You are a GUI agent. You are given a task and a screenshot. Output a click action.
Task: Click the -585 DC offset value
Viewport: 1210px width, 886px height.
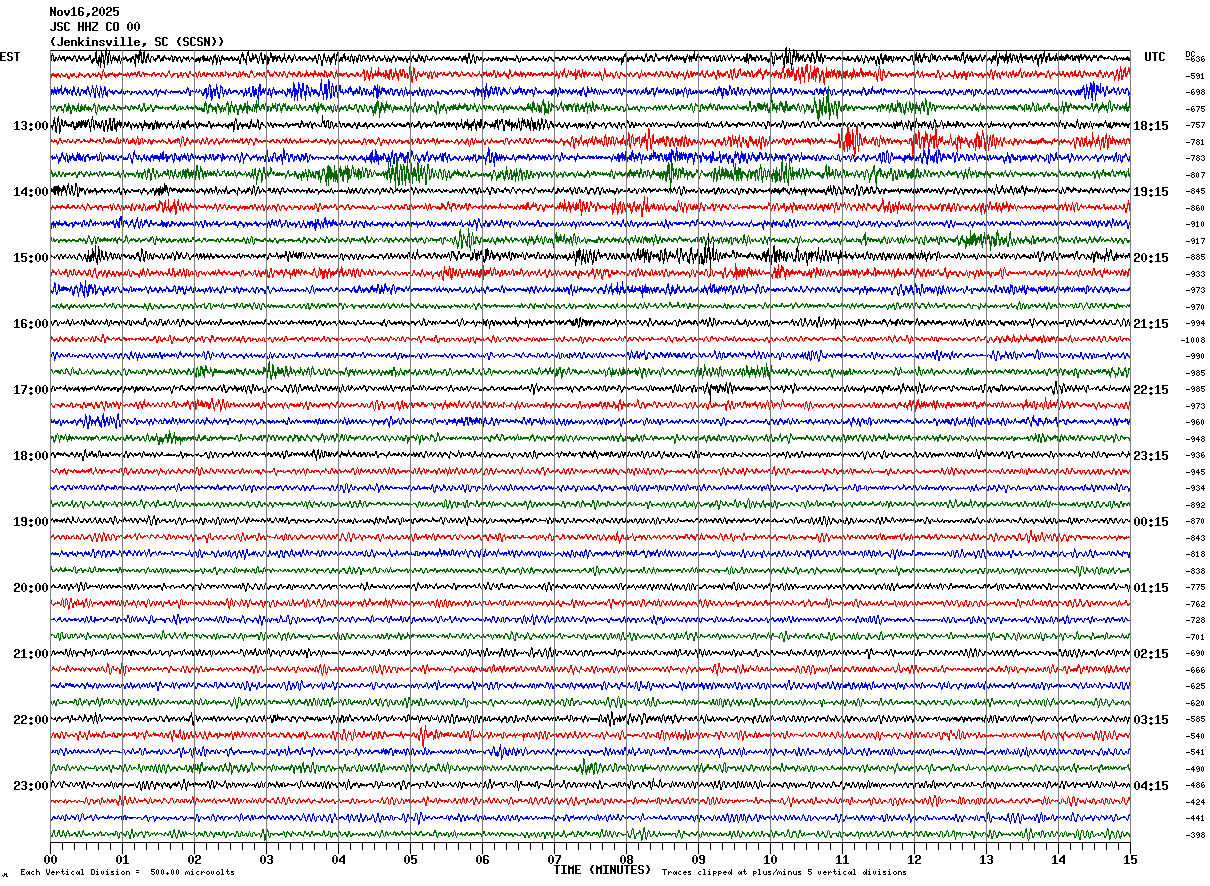(x=1195, y=720)
